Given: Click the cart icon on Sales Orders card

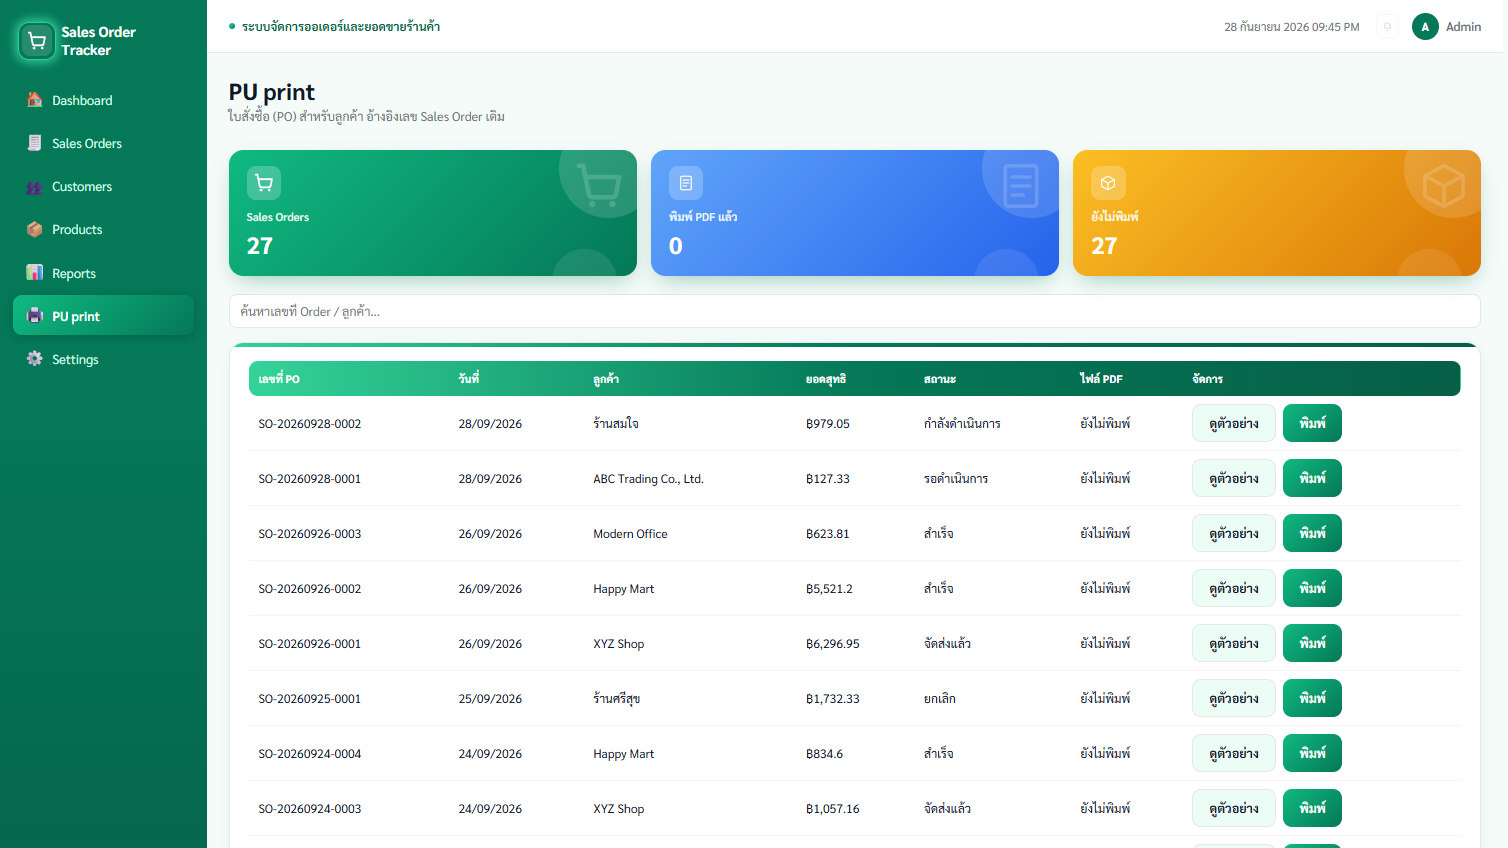Looking at the screenshot, I should [x=264, y=183].
